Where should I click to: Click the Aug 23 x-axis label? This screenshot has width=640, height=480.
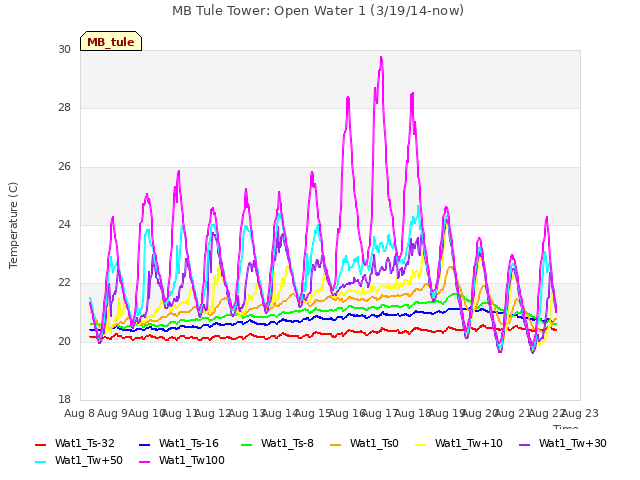tap(580, 413)
